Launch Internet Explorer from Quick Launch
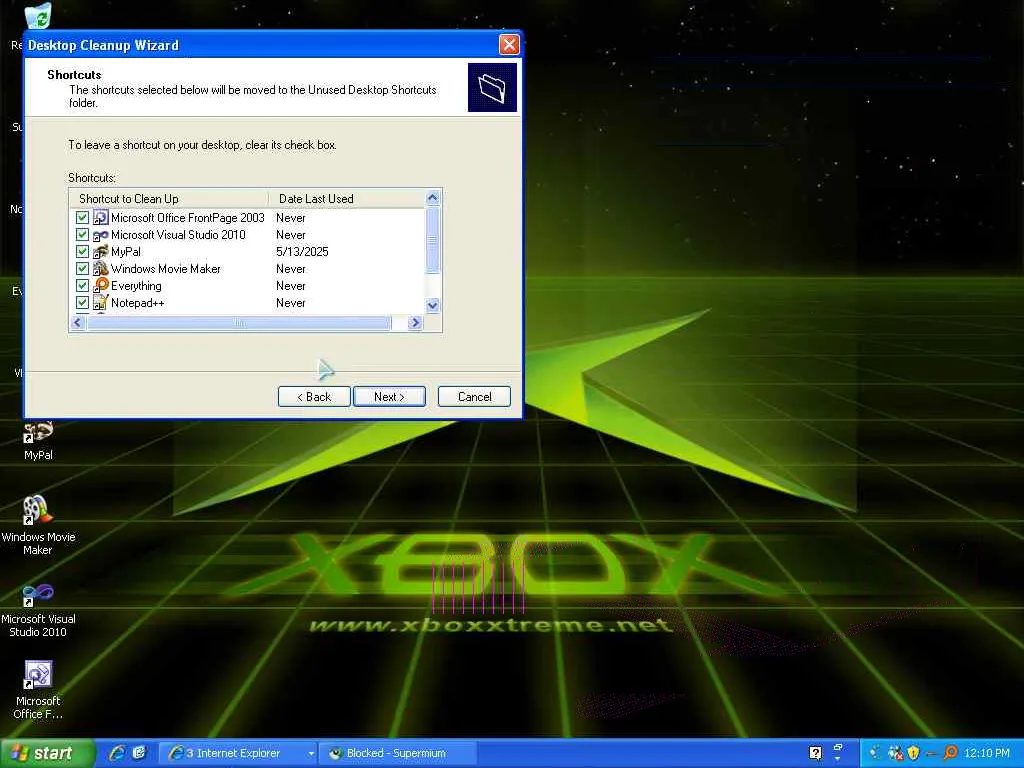 117,753
